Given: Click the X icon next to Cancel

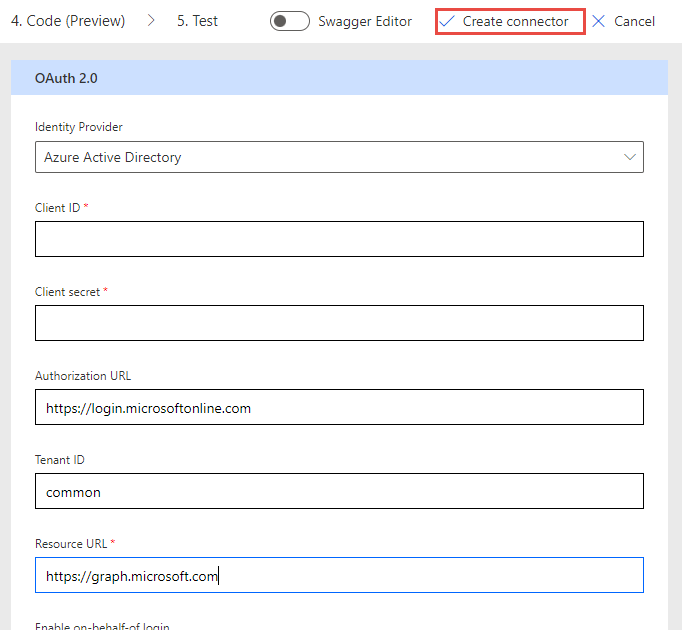Looking at the screenshot, I should [598, 21].
